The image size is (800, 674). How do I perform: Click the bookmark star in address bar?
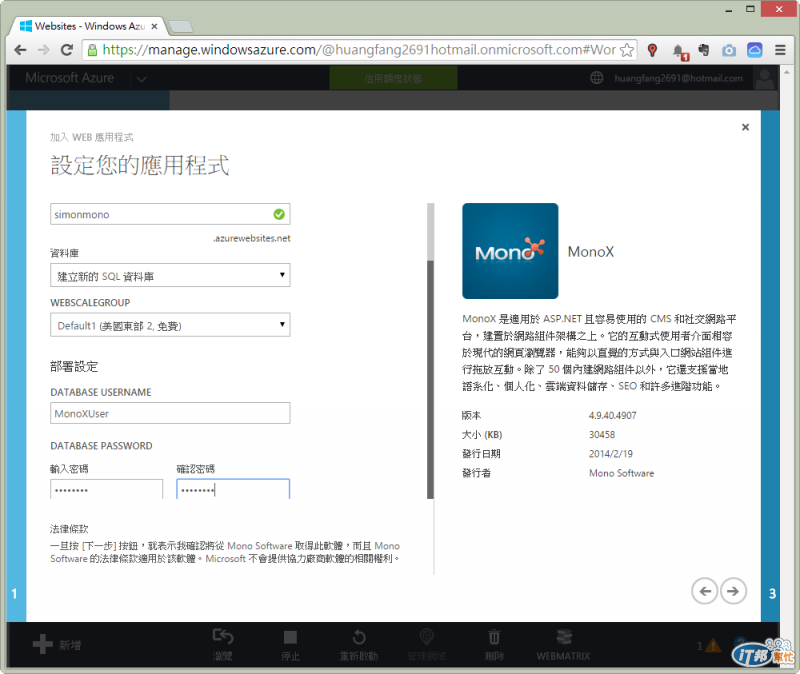627,50
